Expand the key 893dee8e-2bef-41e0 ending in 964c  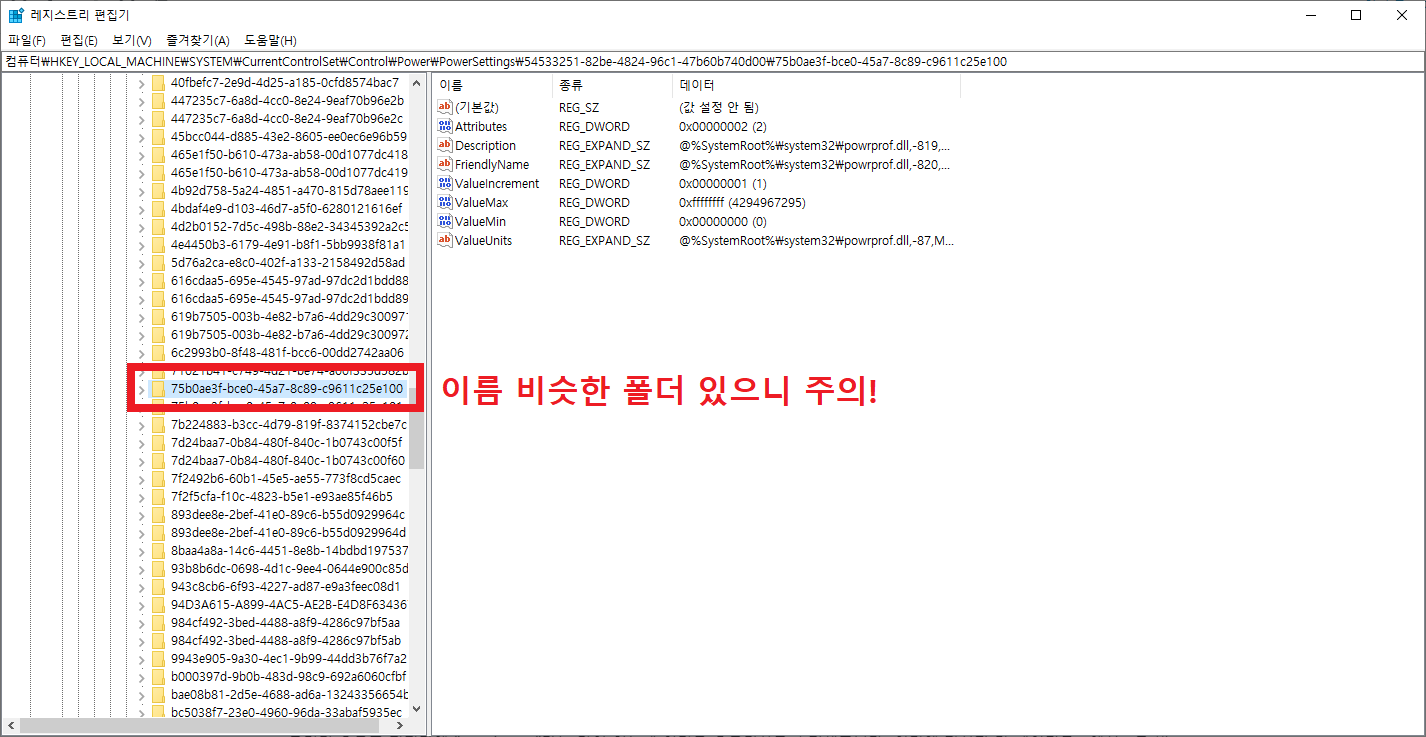141,514
